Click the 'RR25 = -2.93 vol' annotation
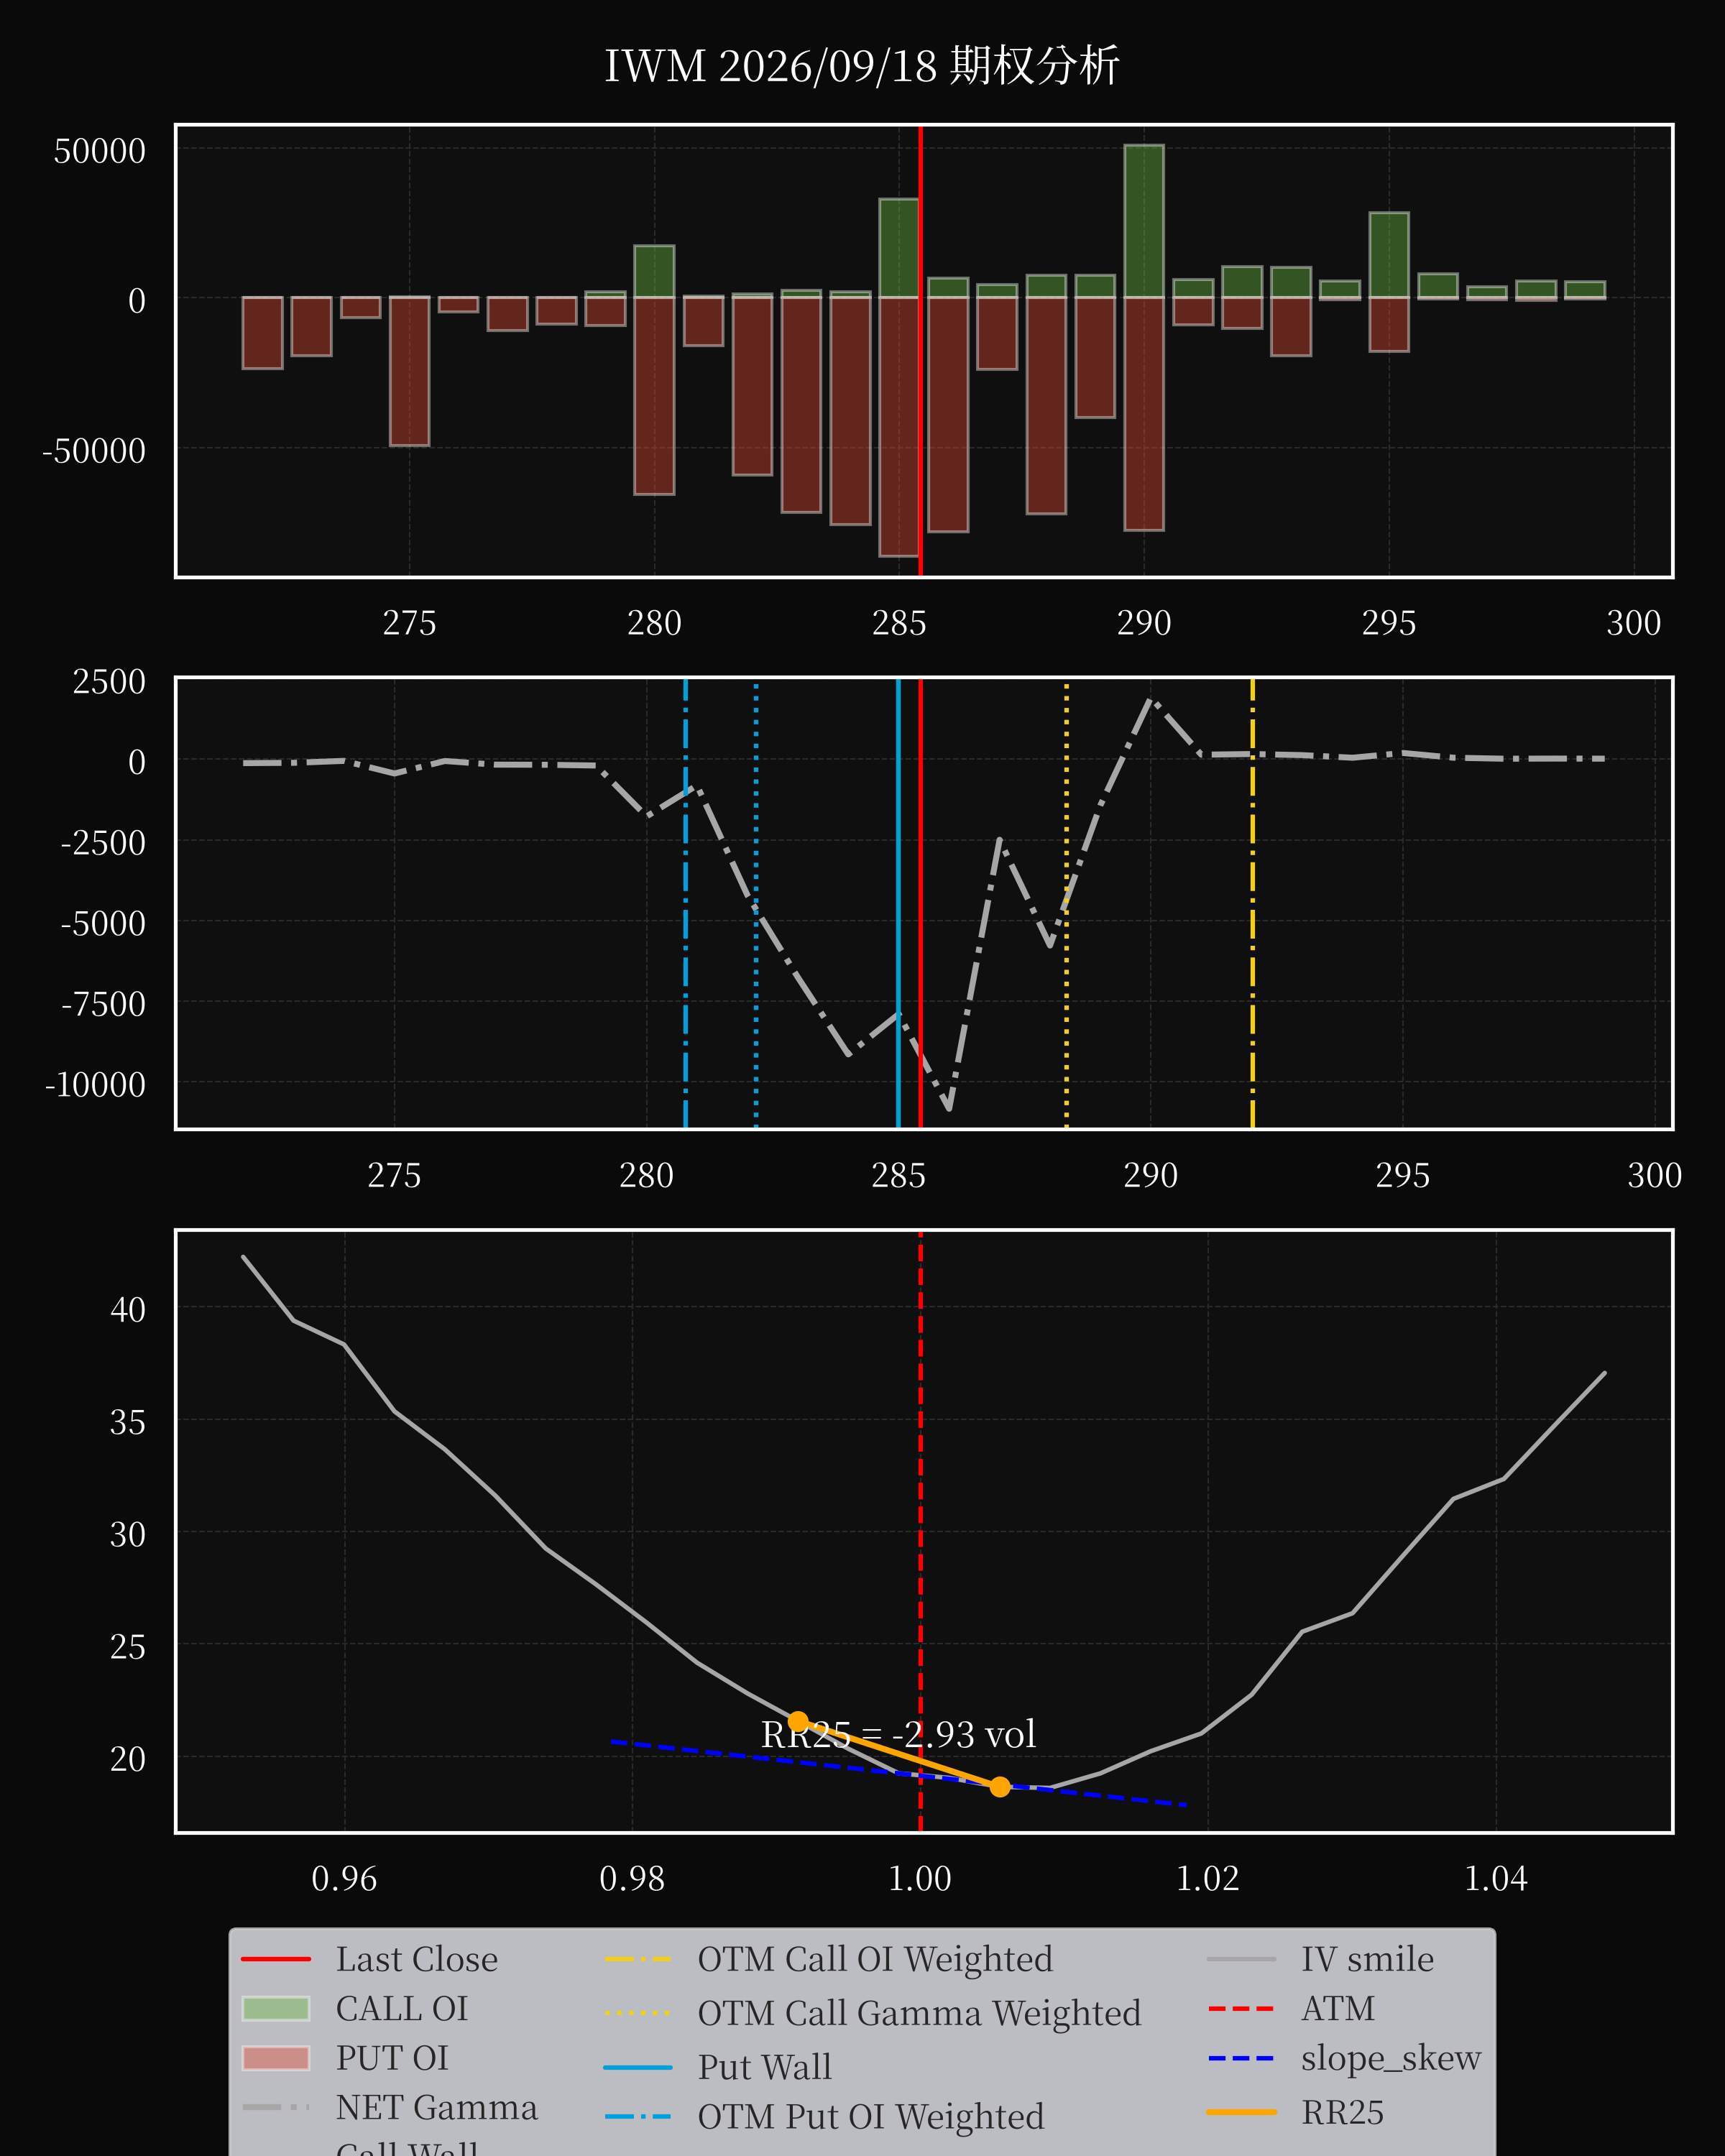1725x2156 pixels. [x=898, y=1734]
